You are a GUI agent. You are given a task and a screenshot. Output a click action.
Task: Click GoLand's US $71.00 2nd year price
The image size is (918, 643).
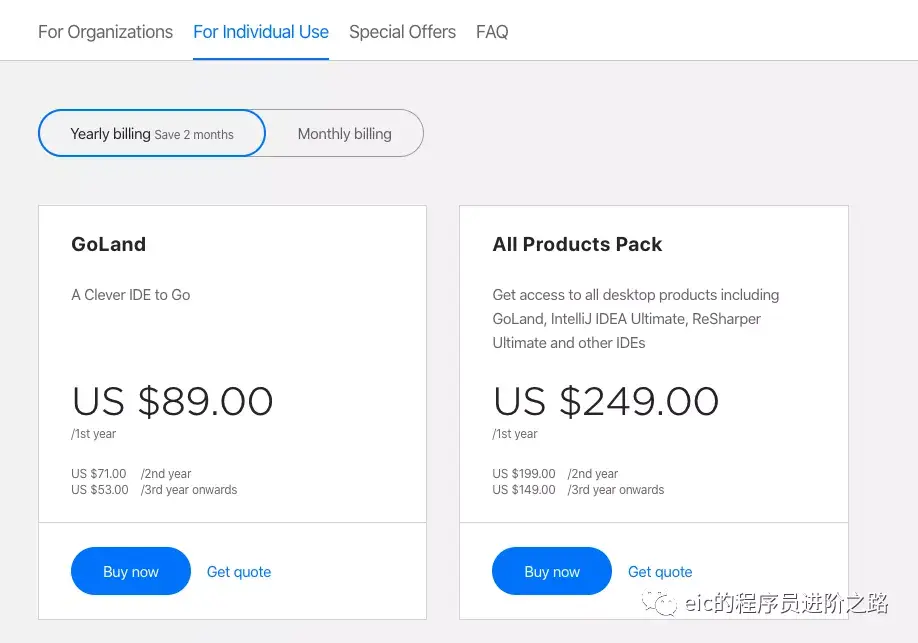point(99,474)
